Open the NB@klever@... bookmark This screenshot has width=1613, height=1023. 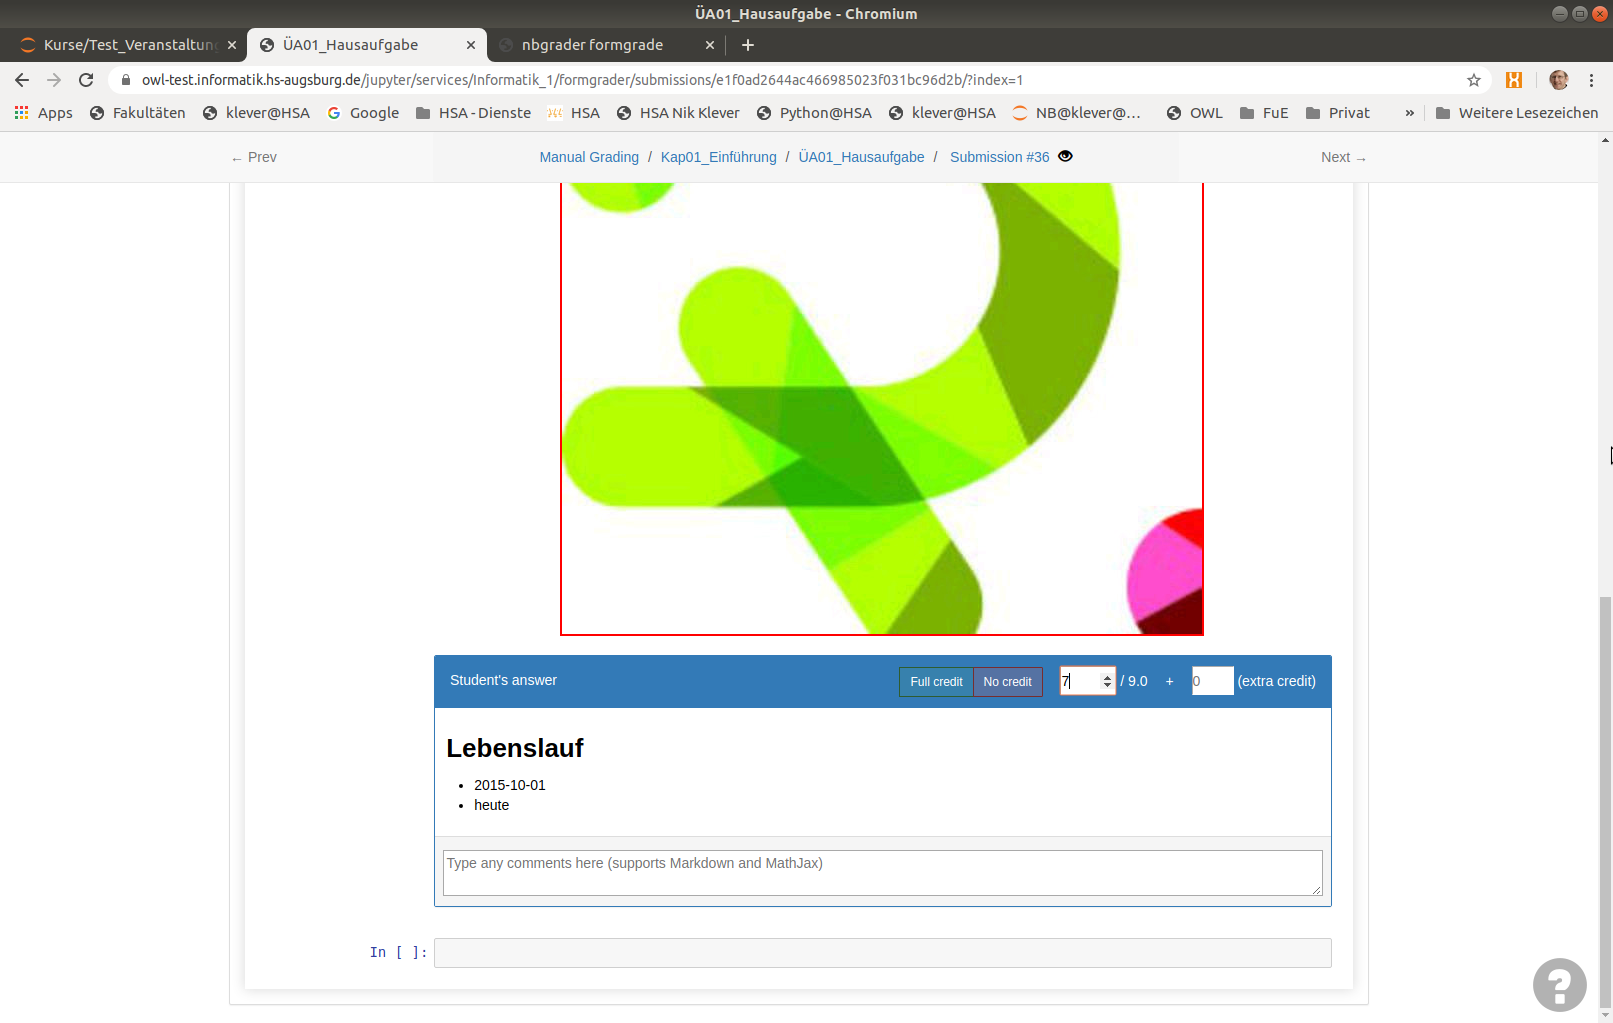(1076, 113)
